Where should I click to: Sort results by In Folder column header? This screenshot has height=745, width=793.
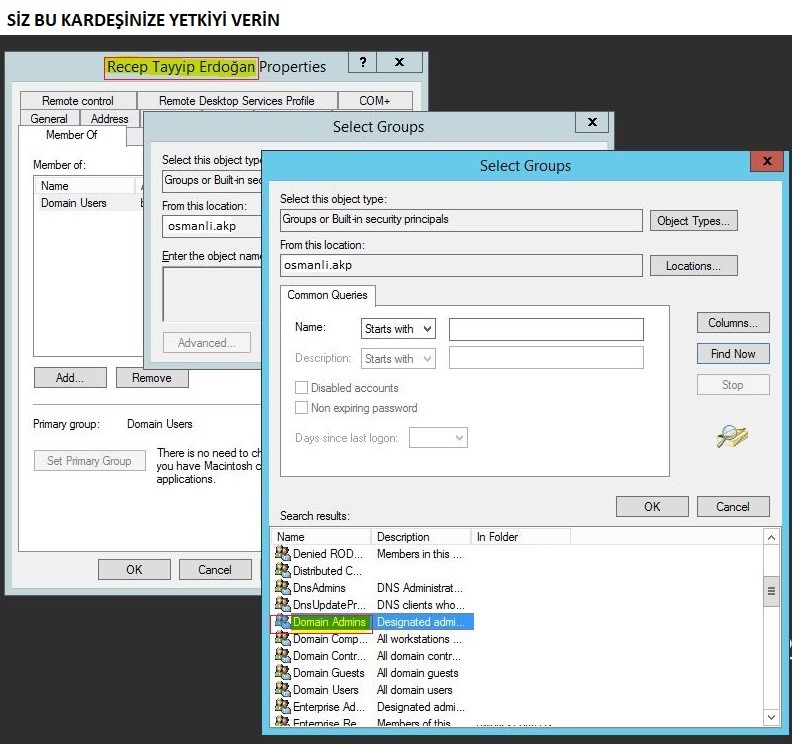[520, 537]
